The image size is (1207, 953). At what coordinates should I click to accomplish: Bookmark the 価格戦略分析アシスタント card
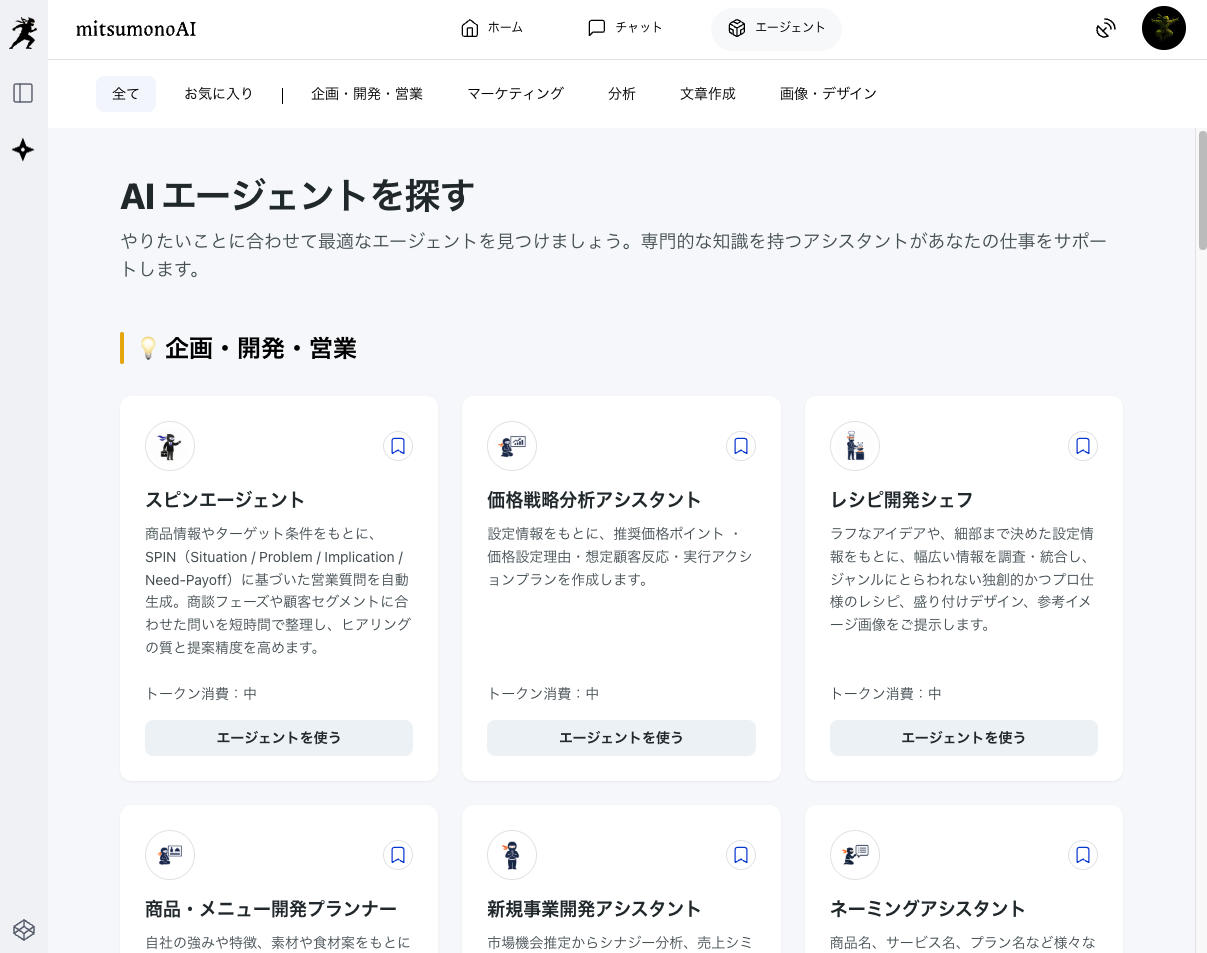pos(741,446)
